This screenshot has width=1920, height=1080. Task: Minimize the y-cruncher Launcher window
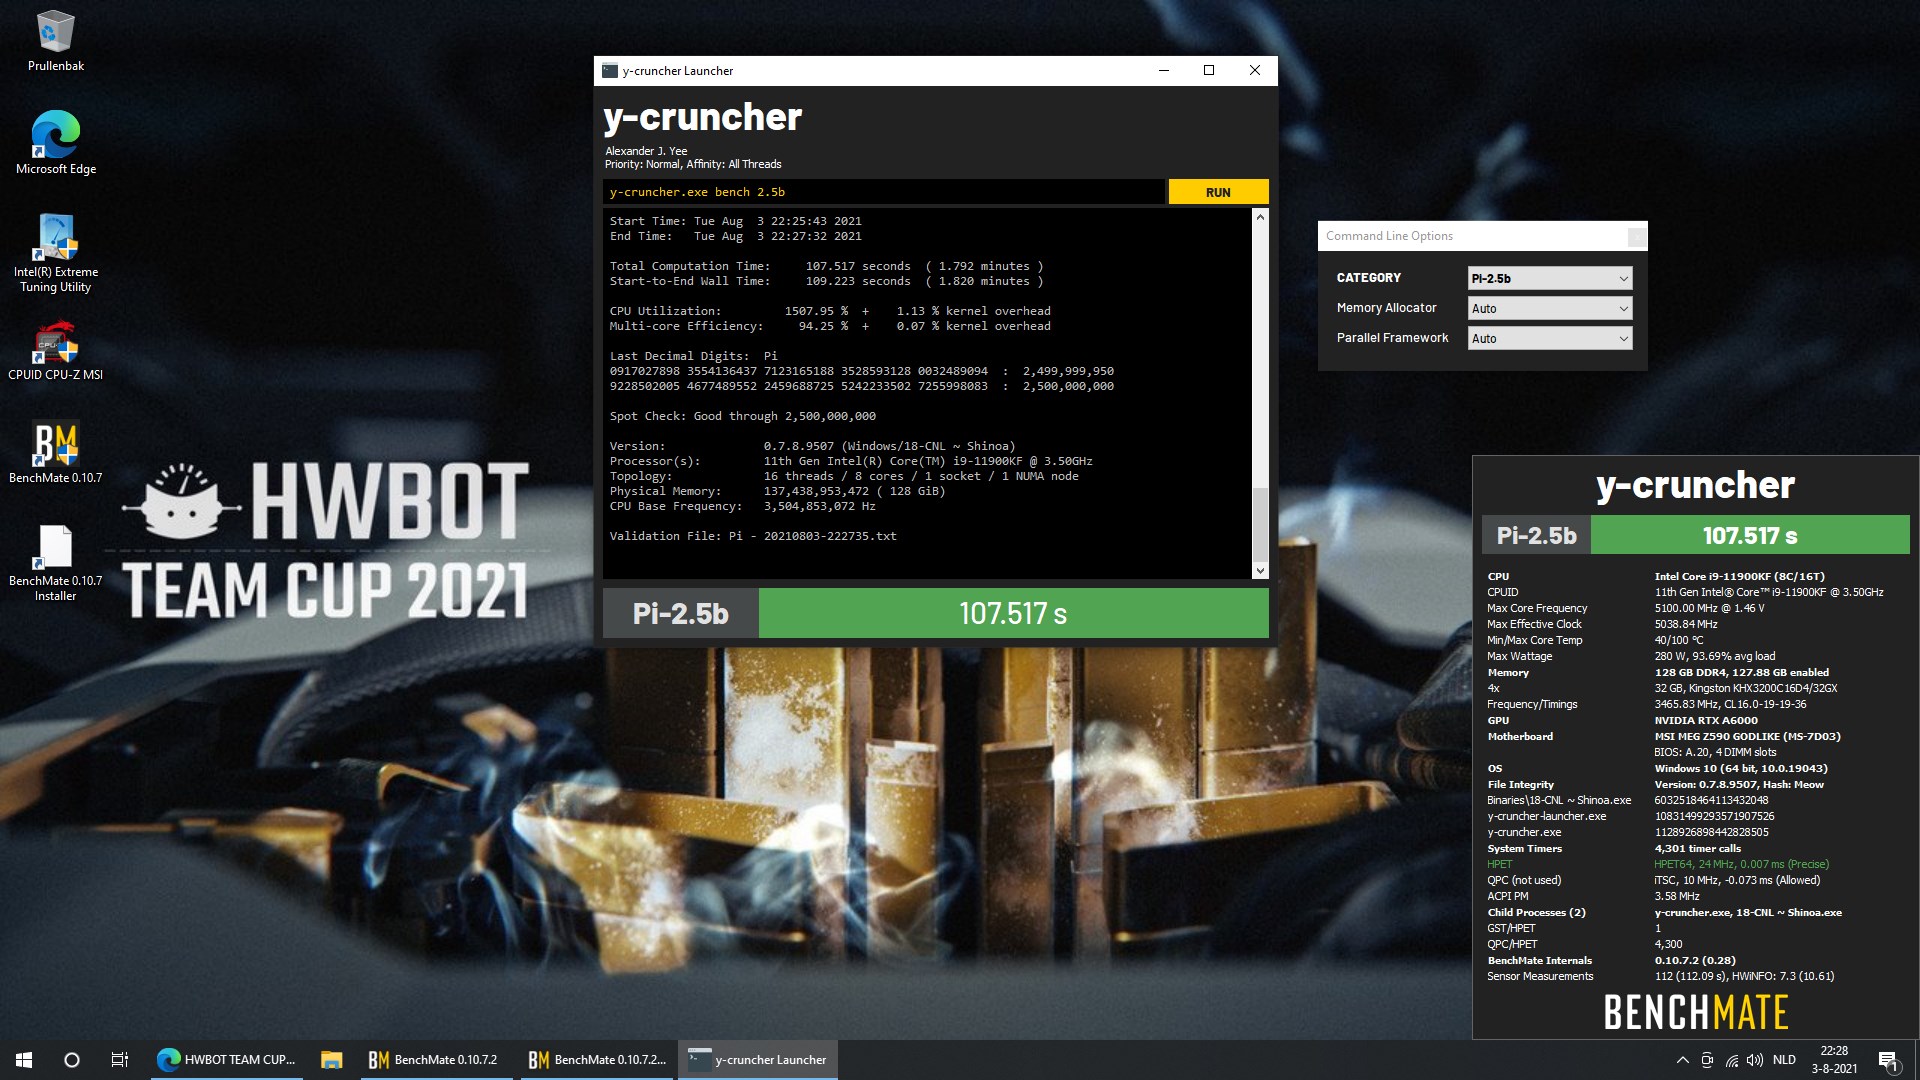pyautogui.click(x=1163, y=70)
